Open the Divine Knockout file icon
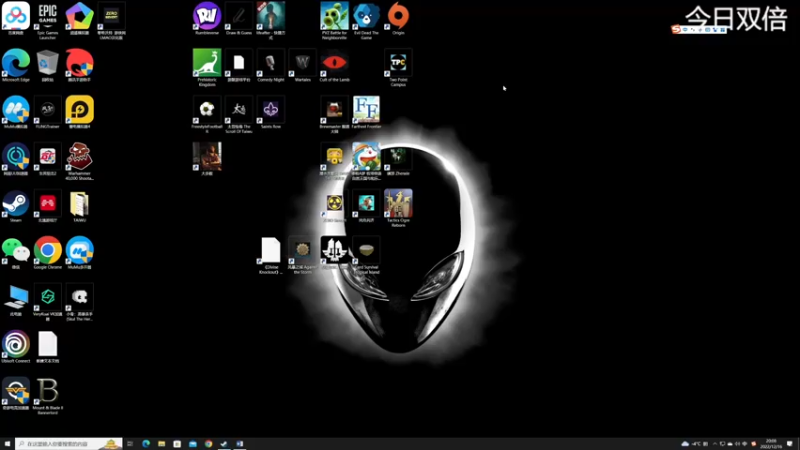800x450 pixels. tap(270, 255)
